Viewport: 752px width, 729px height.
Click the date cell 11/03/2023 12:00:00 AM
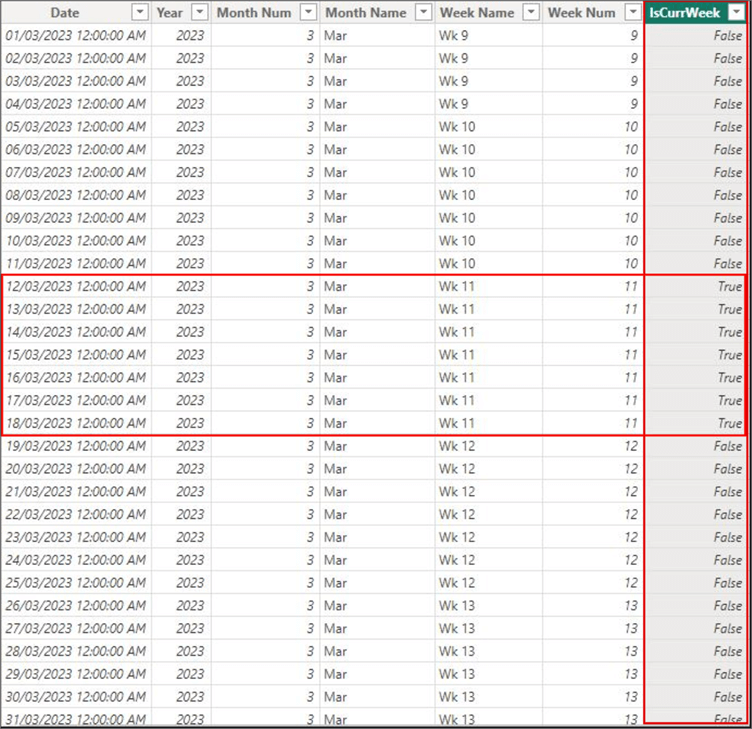pos(76,264)
